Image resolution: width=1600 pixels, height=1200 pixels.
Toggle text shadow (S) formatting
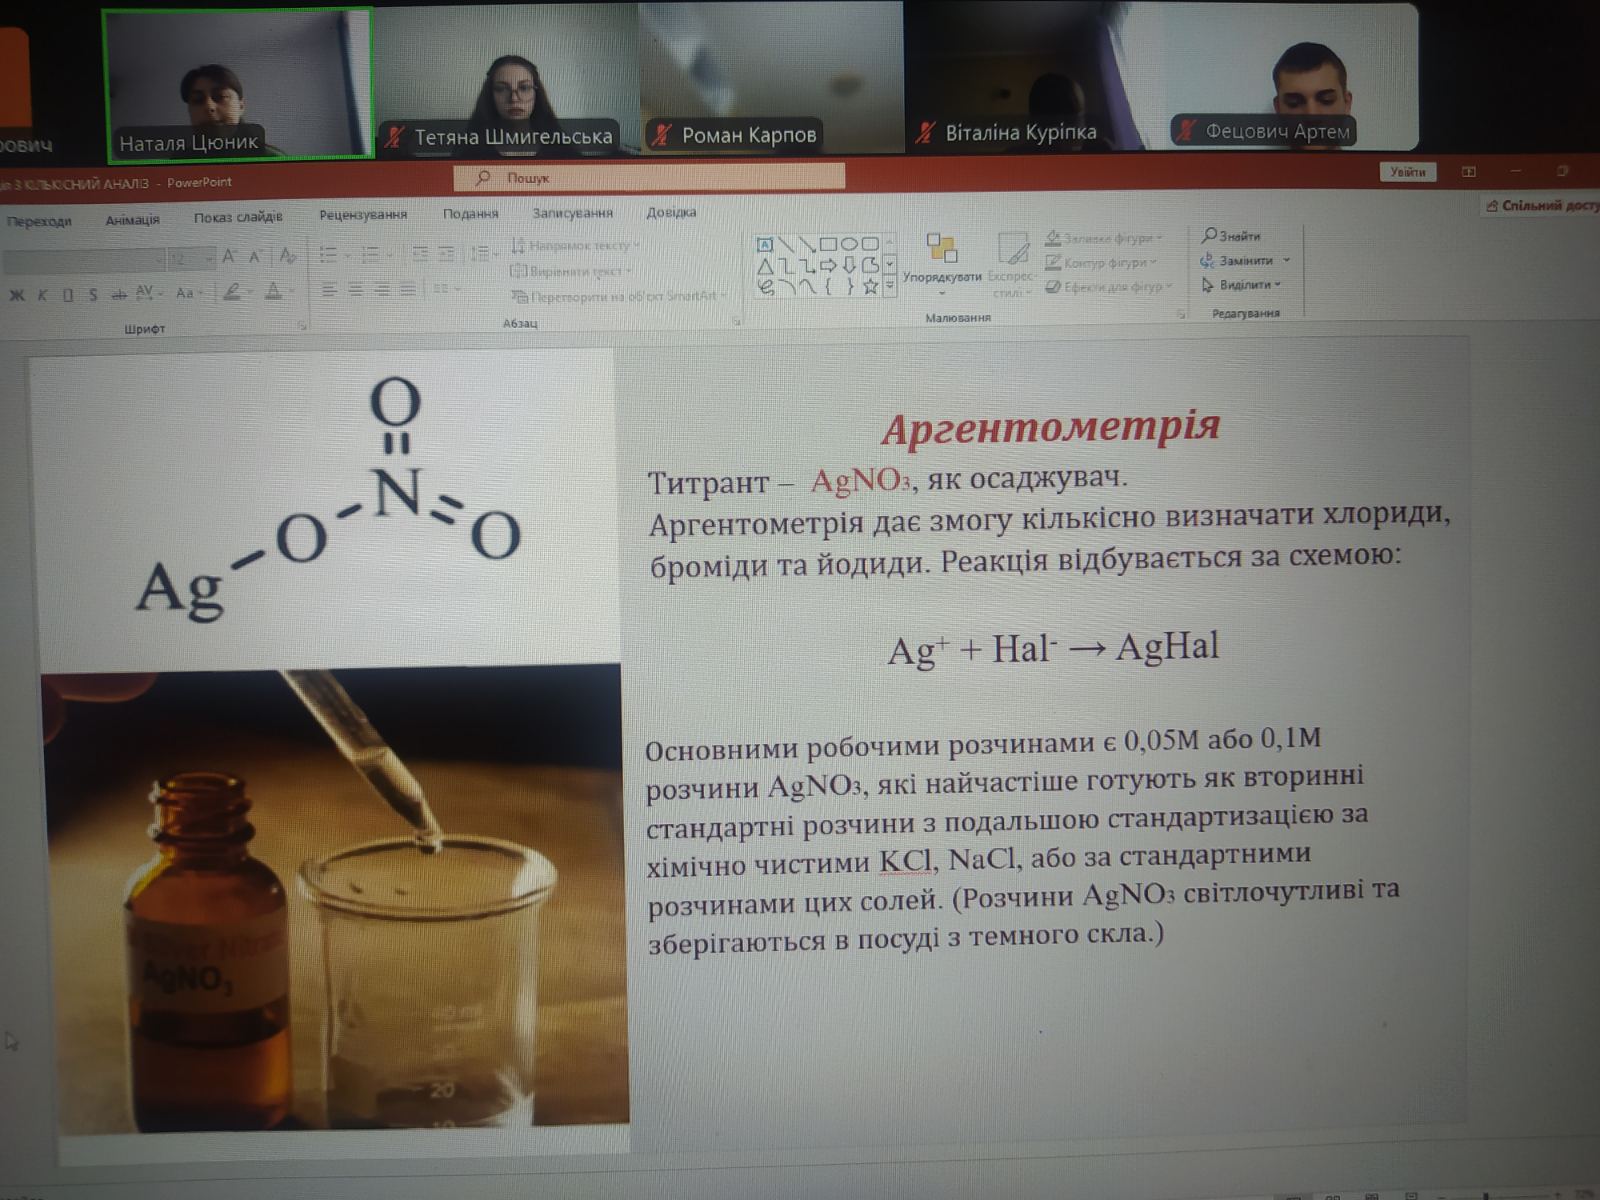click(x=93, y=295)
